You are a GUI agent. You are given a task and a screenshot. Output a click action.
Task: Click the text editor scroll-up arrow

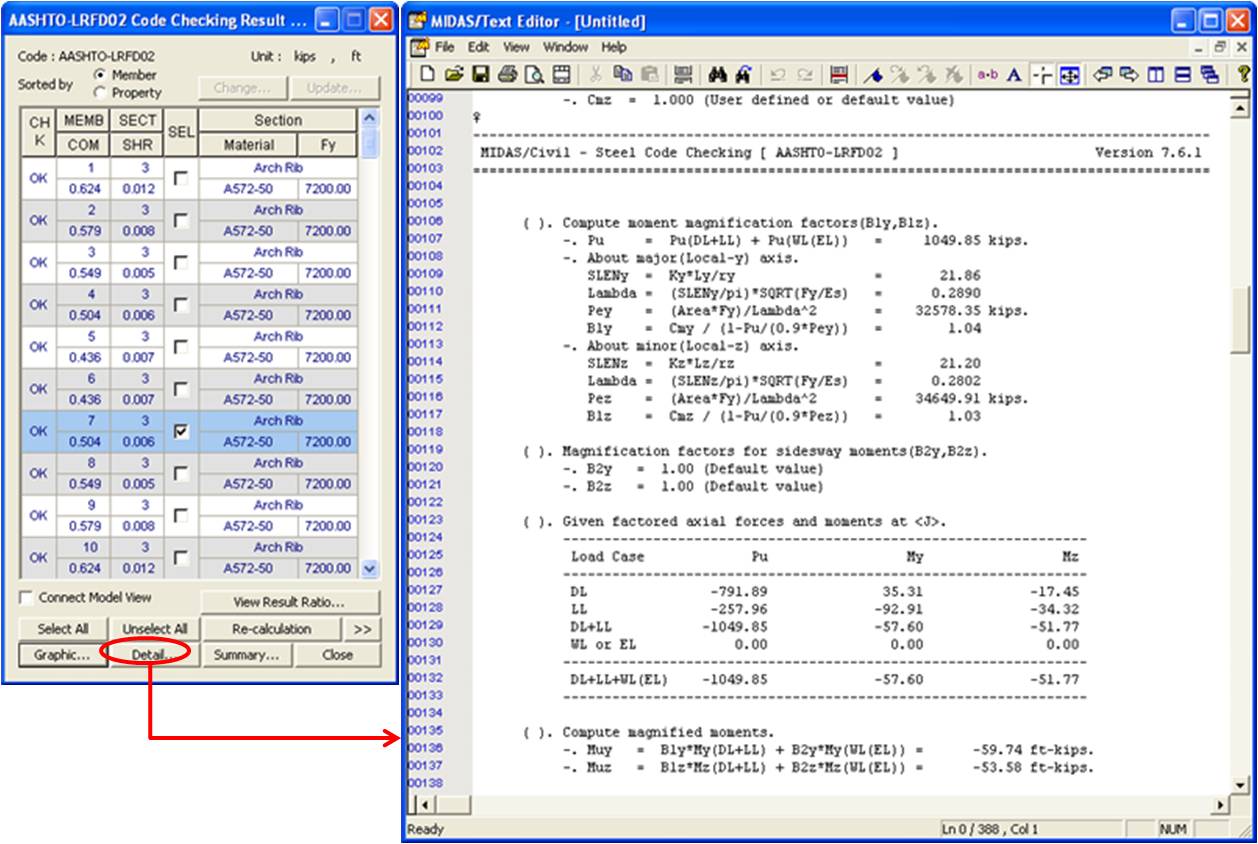(x=1243, y=108)
